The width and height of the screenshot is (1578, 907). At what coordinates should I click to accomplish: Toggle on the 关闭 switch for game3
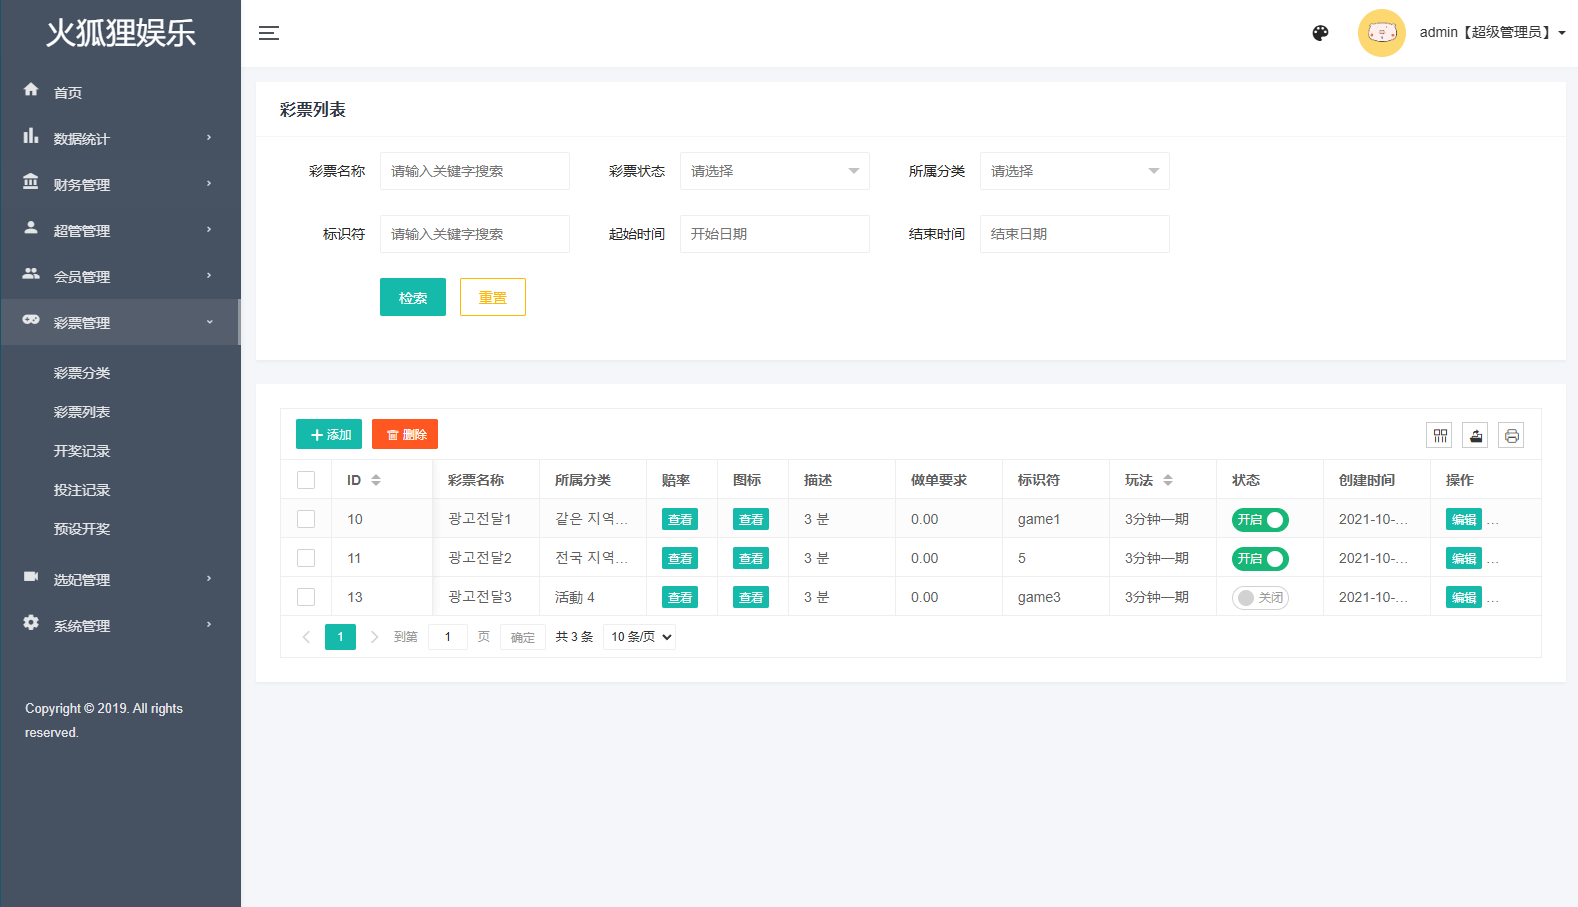coord(1260,598)
